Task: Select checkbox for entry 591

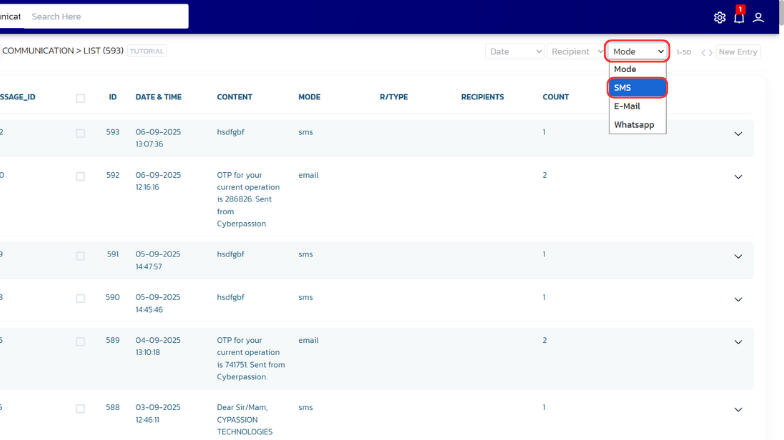Action: 80,256
